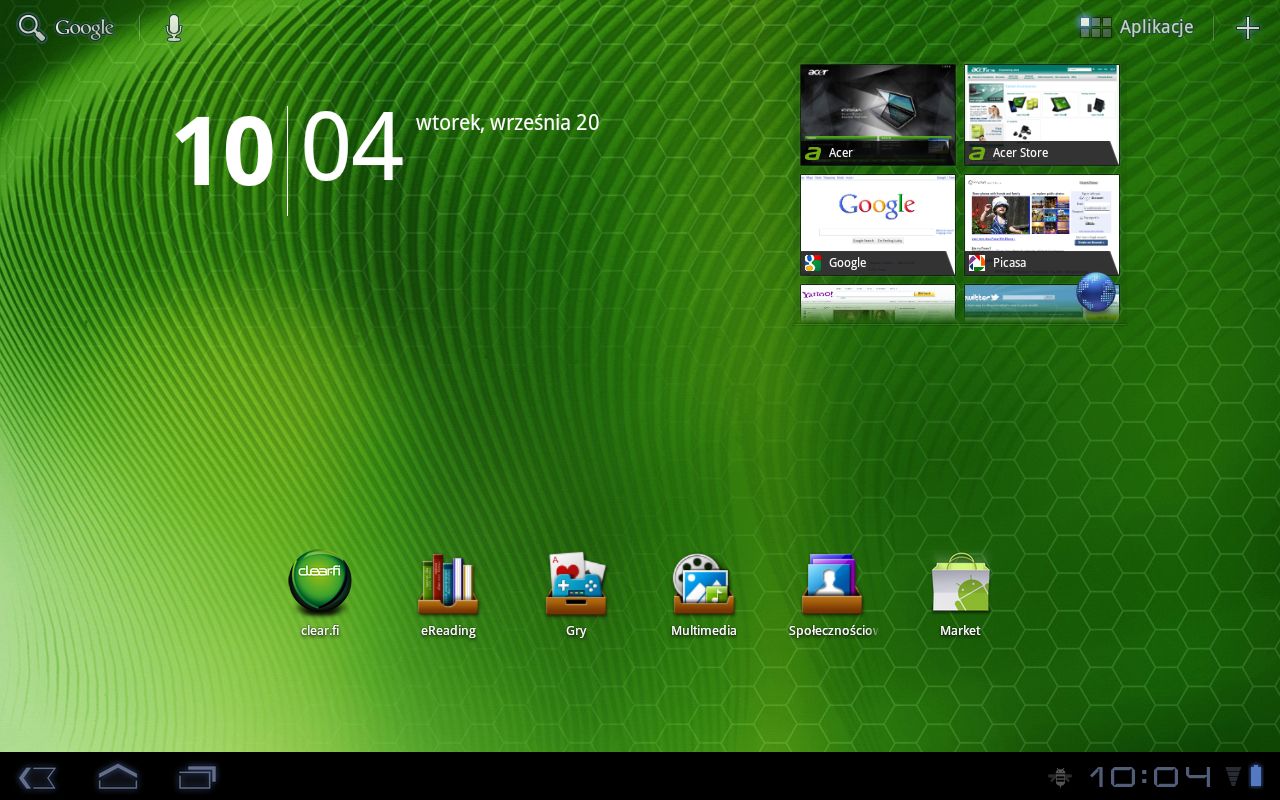Tap the Google search magnifier icon
1280x800 pixels.
32,28
